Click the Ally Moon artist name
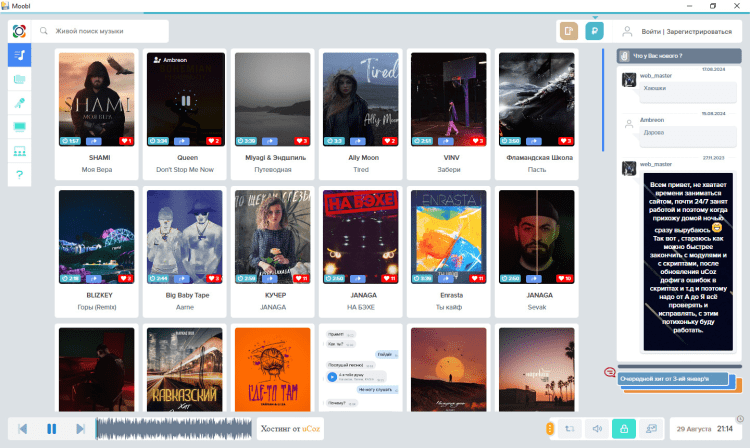750x448 pixels. (x=364, y=158)
